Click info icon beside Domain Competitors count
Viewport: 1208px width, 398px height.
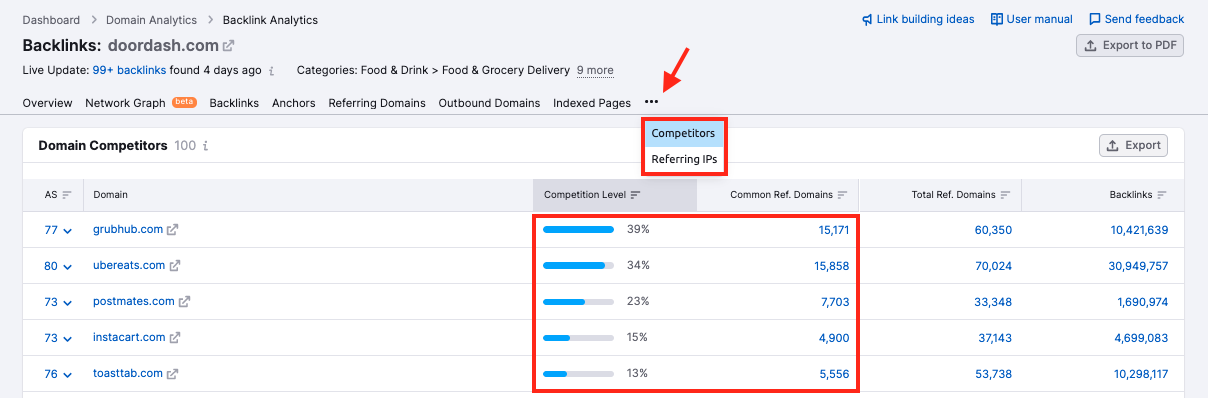pos(205,146)
